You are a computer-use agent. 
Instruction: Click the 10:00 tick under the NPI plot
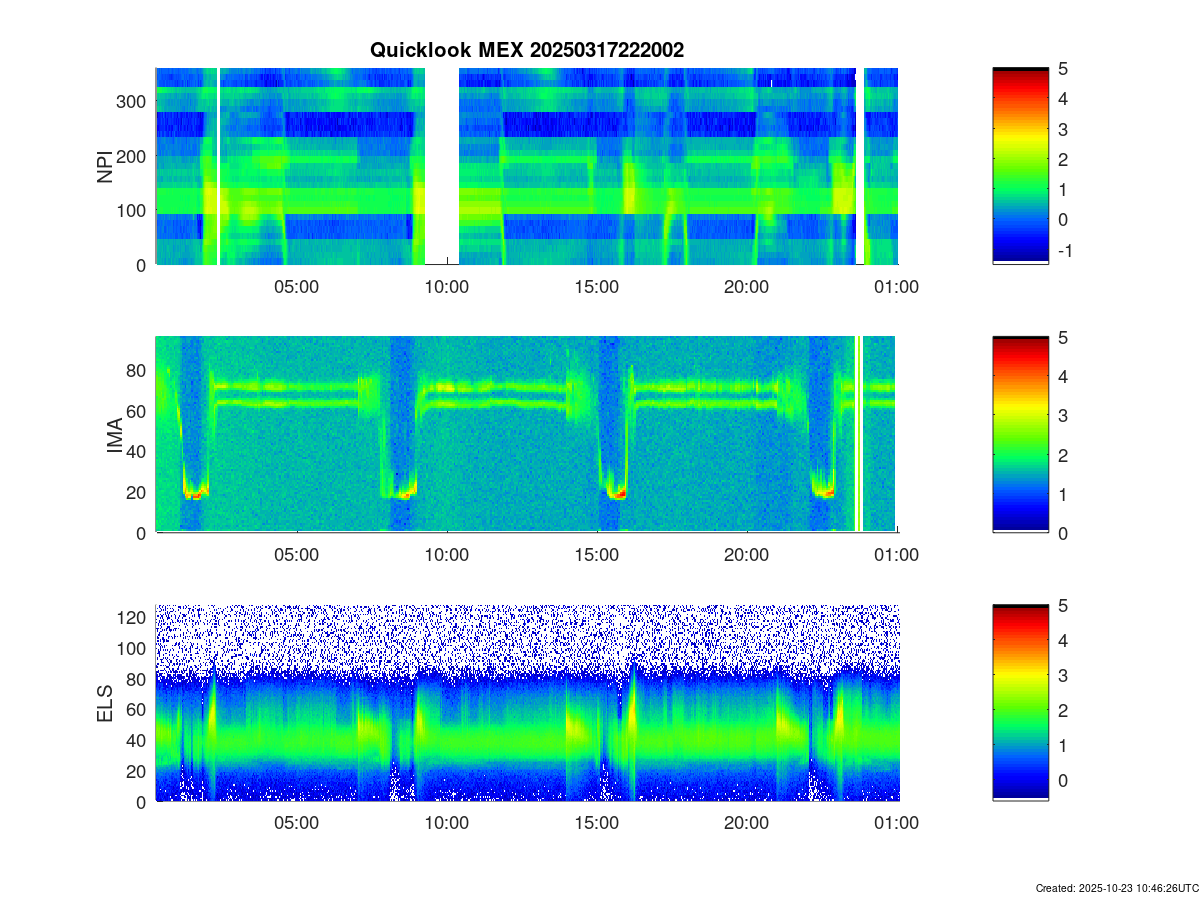(x=446, y=287)
